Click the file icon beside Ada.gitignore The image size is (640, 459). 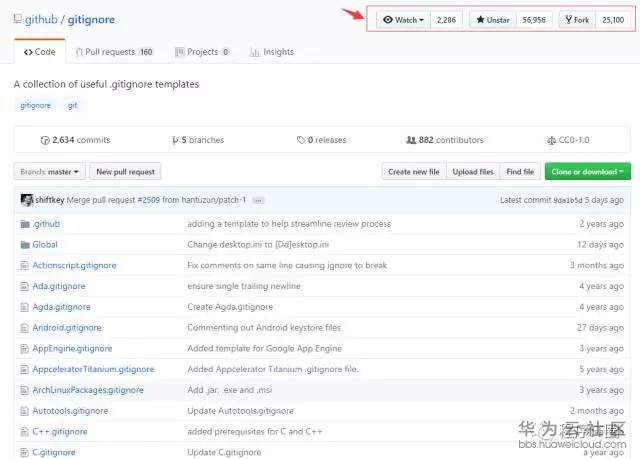click(24, 286)
